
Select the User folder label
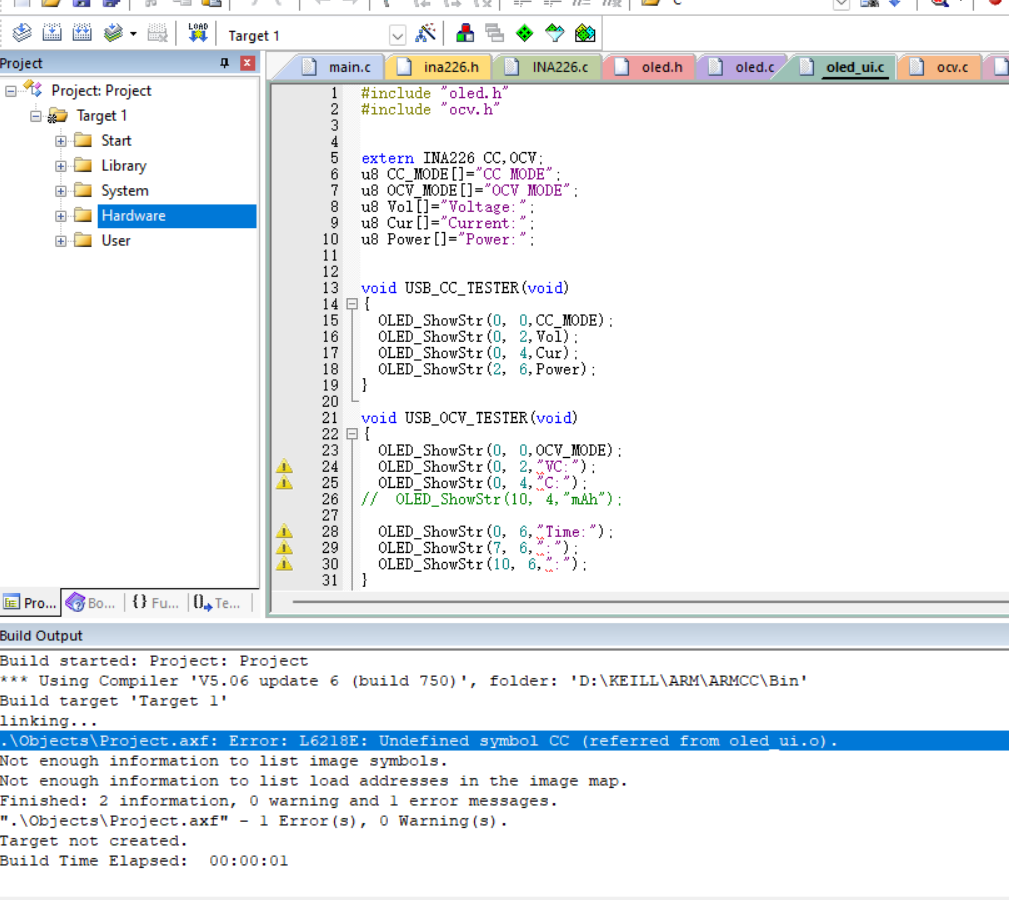click(116, 241)
